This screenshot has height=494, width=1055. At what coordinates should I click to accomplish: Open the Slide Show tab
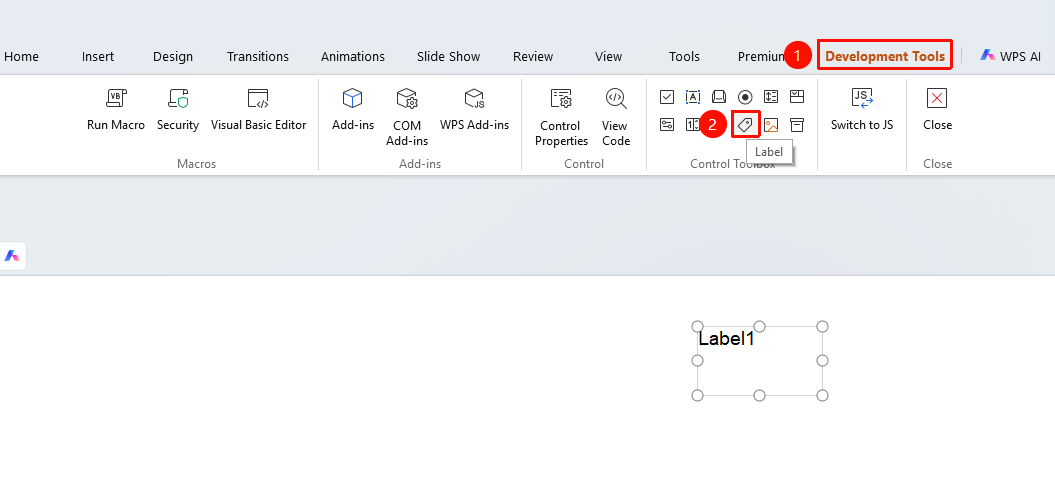coord(448,57)
